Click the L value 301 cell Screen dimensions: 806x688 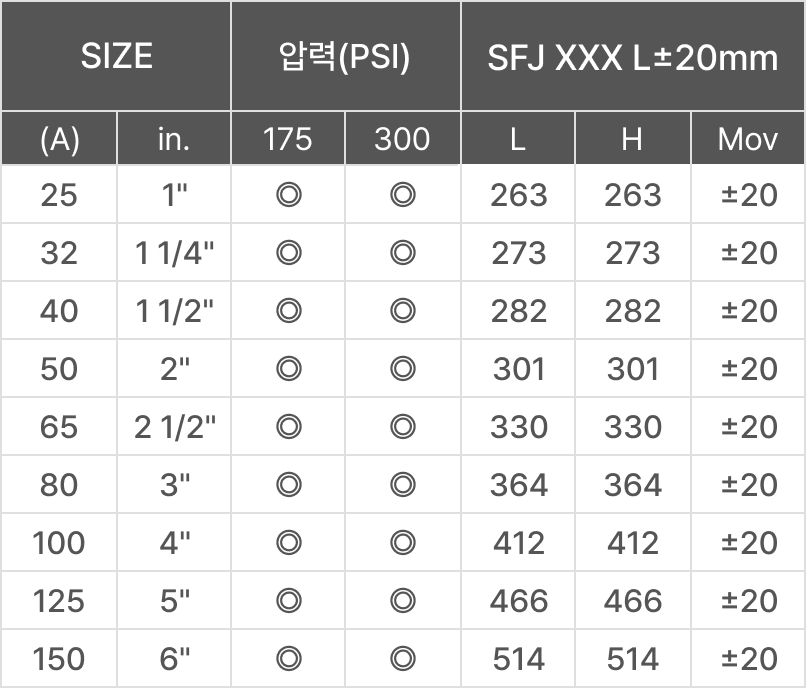point(518,369)
